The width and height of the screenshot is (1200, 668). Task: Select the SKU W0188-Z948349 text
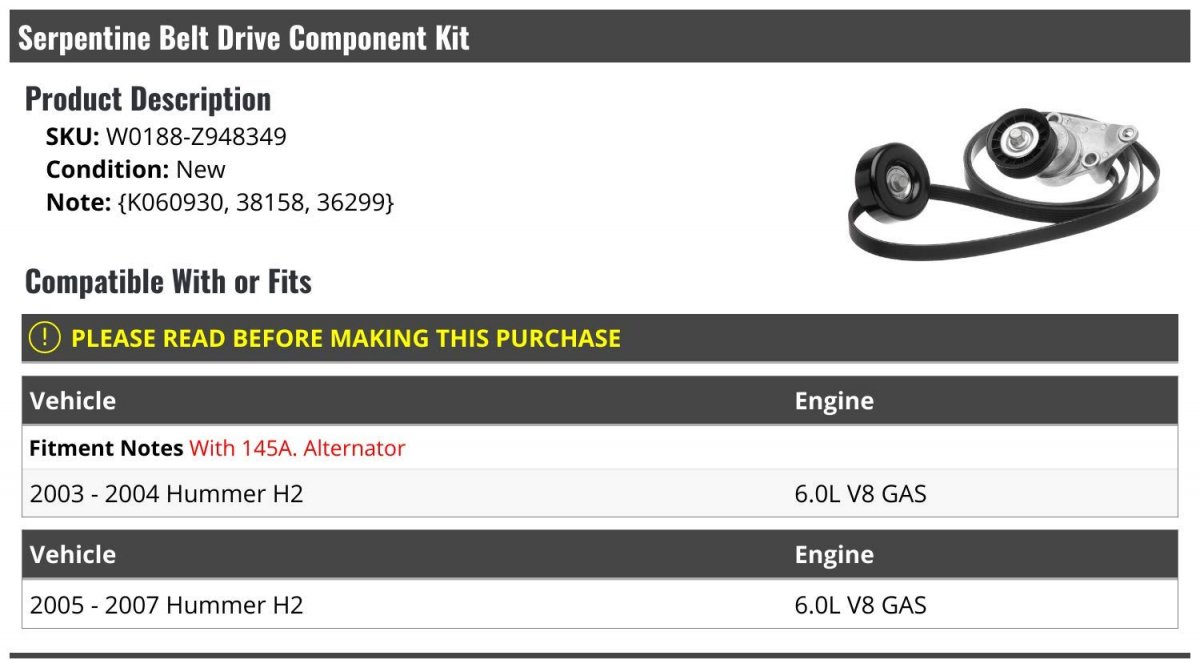point(166,137)
